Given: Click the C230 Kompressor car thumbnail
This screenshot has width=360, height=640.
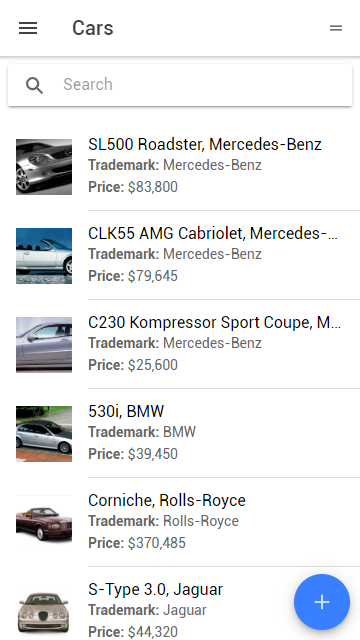Looking at the screenshot, I should [x=44, y=345].
